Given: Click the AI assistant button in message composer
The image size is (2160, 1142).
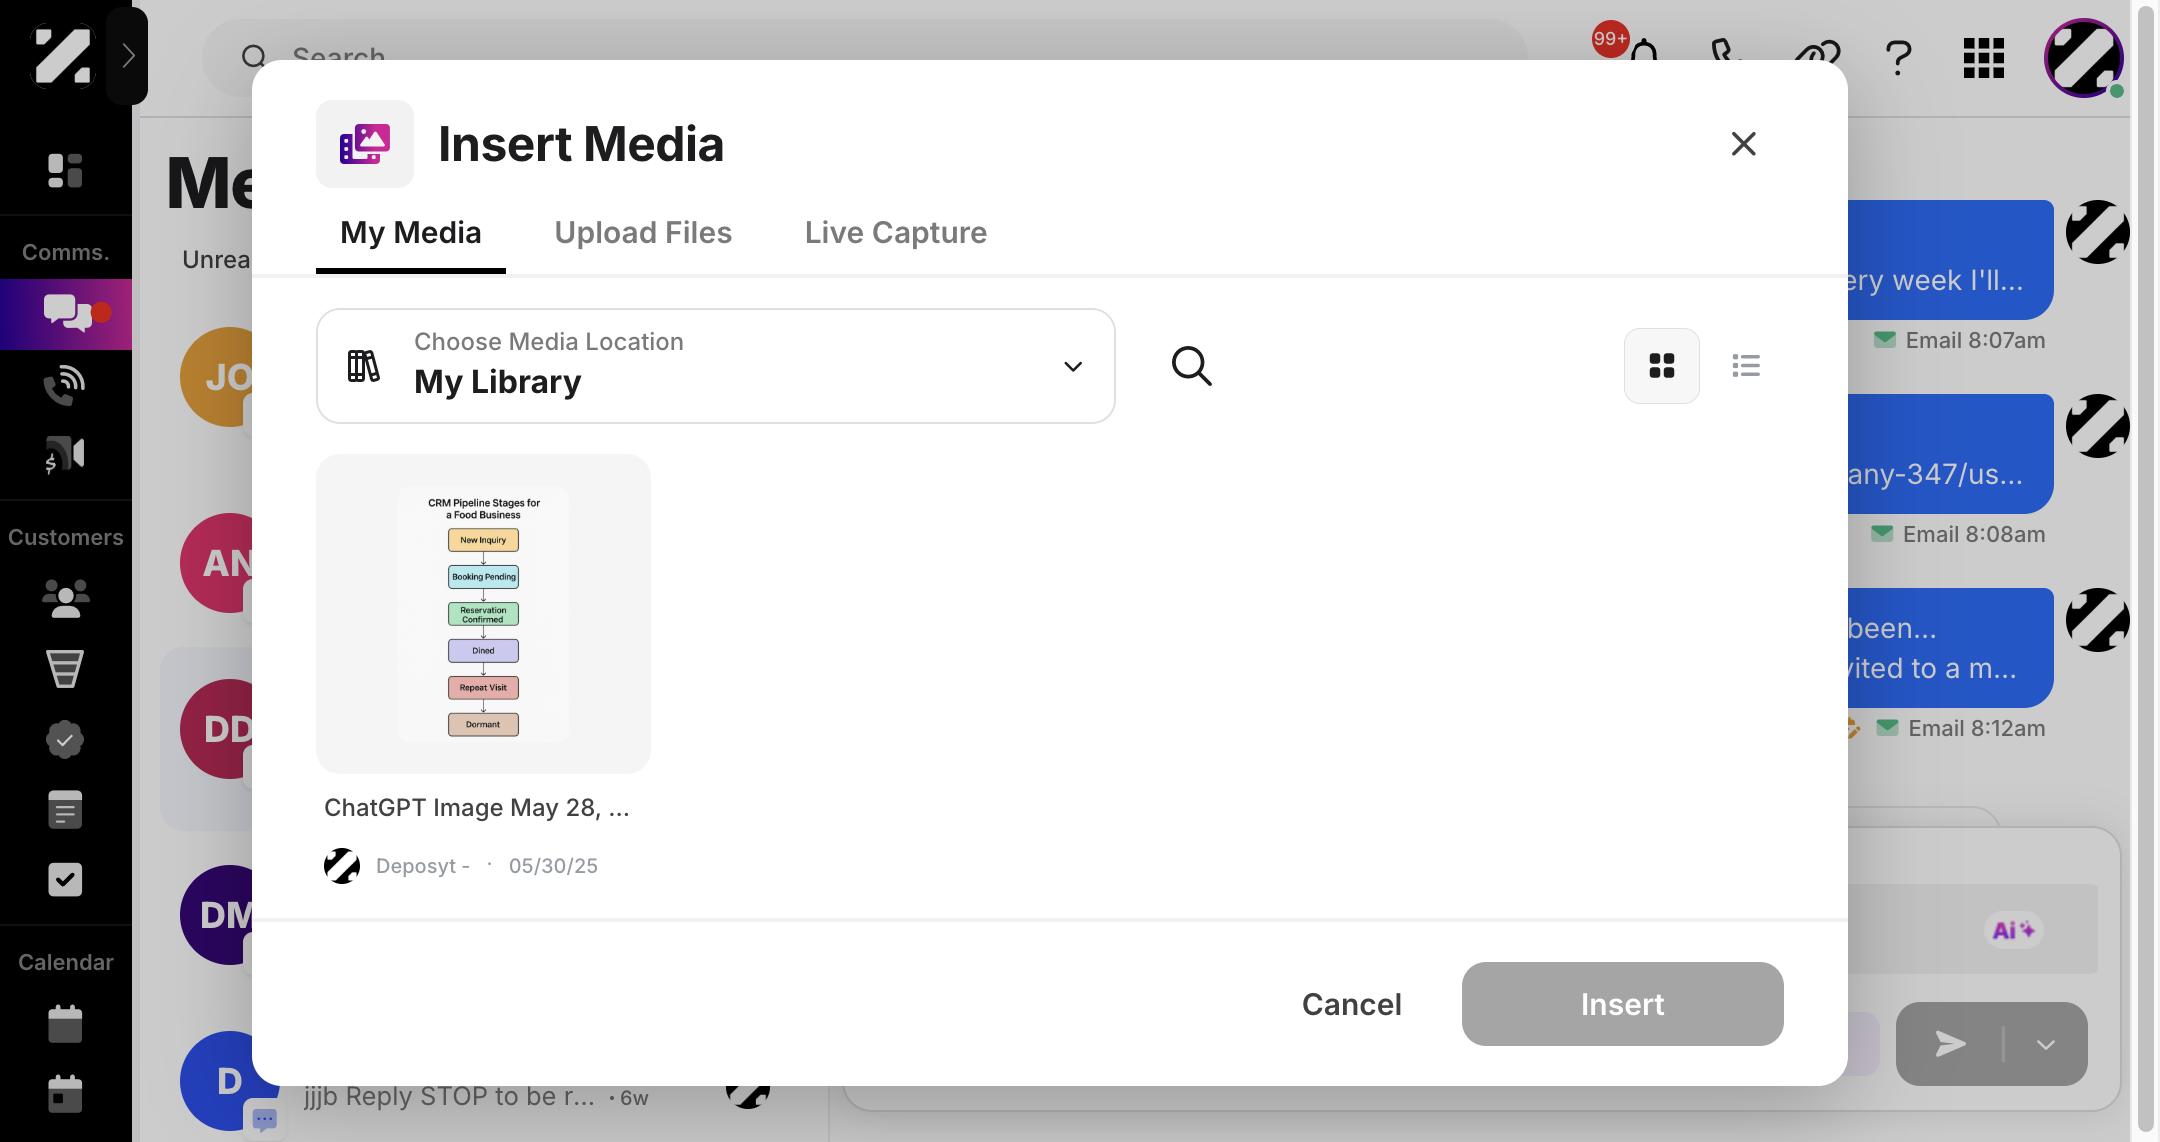Looking at the screenshot, I should pos(2013,930).
